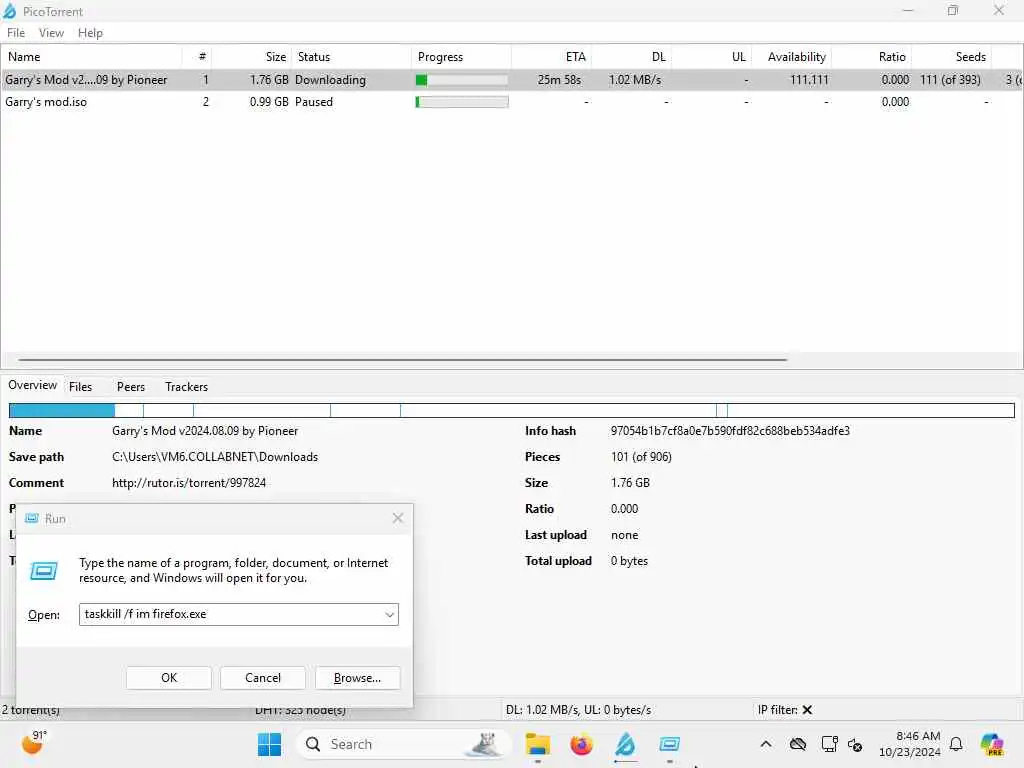1024x768 pixels.
Task: Click Cancel in the Run dialog
Action: coord(263,678)
